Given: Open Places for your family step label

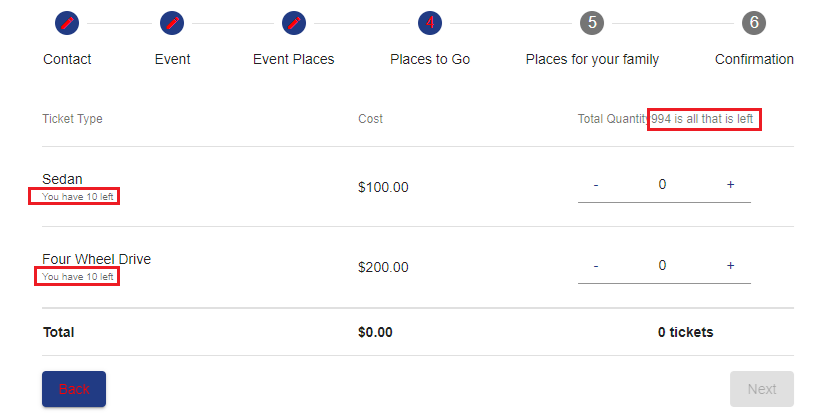Looking at the screenshot, I should pos(592,59).
